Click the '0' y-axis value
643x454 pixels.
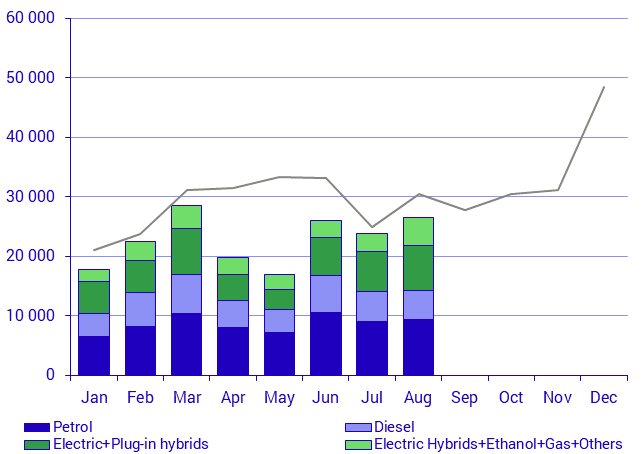(x=50, y=375)
